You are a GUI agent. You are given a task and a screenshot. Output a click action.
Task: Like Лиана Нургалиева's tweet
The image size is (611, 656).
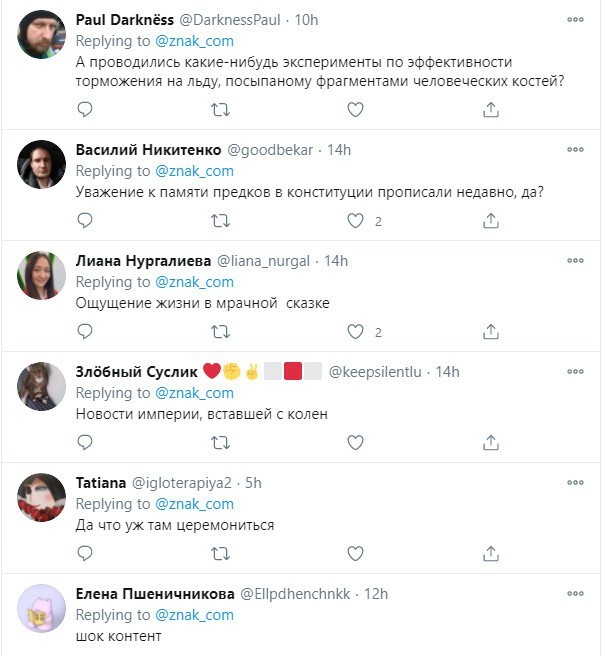pyautogui.click(x=355, y=331)
